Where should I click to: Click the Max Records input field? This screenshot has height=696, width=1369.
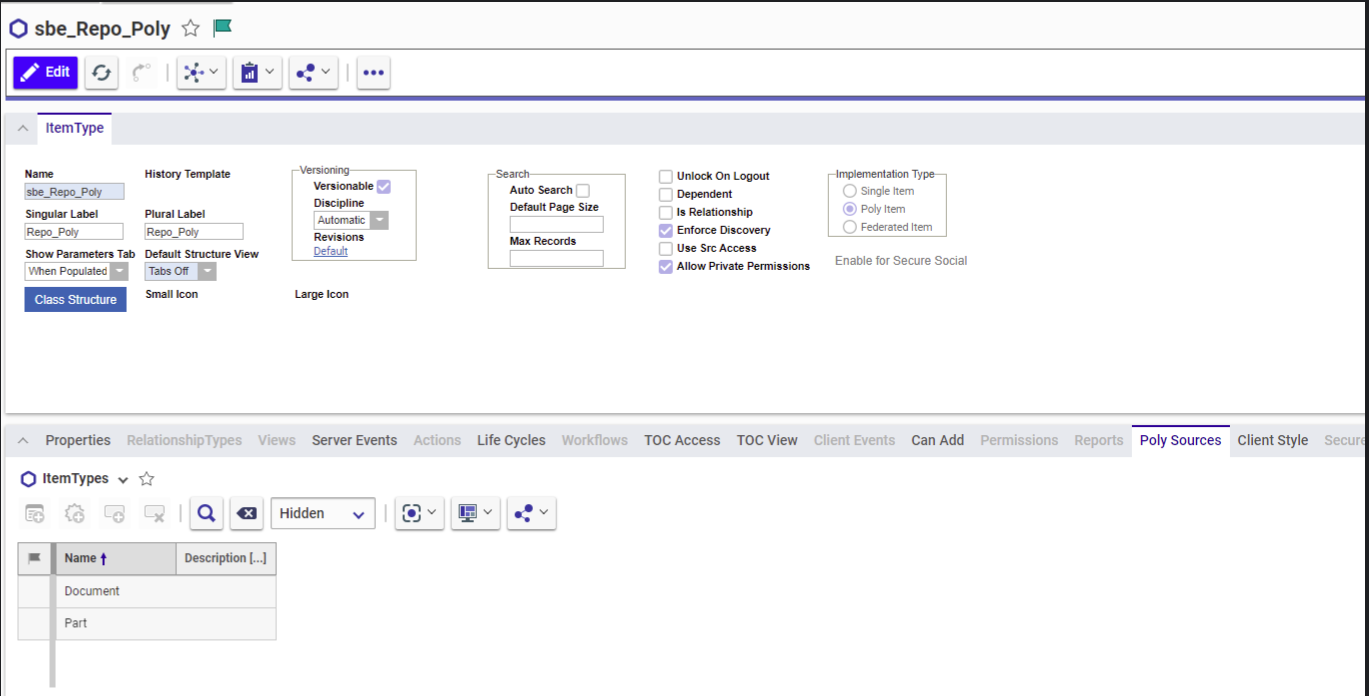coord(556,259)
